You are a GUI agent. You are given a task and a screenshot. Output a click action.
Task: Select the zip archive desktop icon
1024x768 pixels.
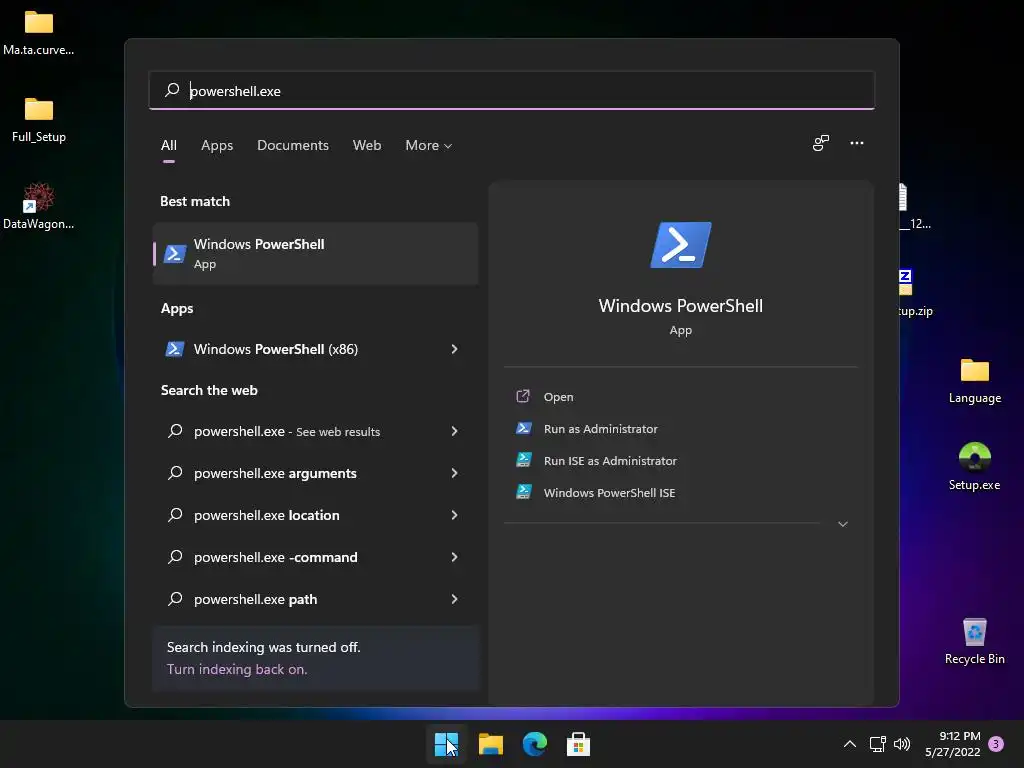coord(916,293)
